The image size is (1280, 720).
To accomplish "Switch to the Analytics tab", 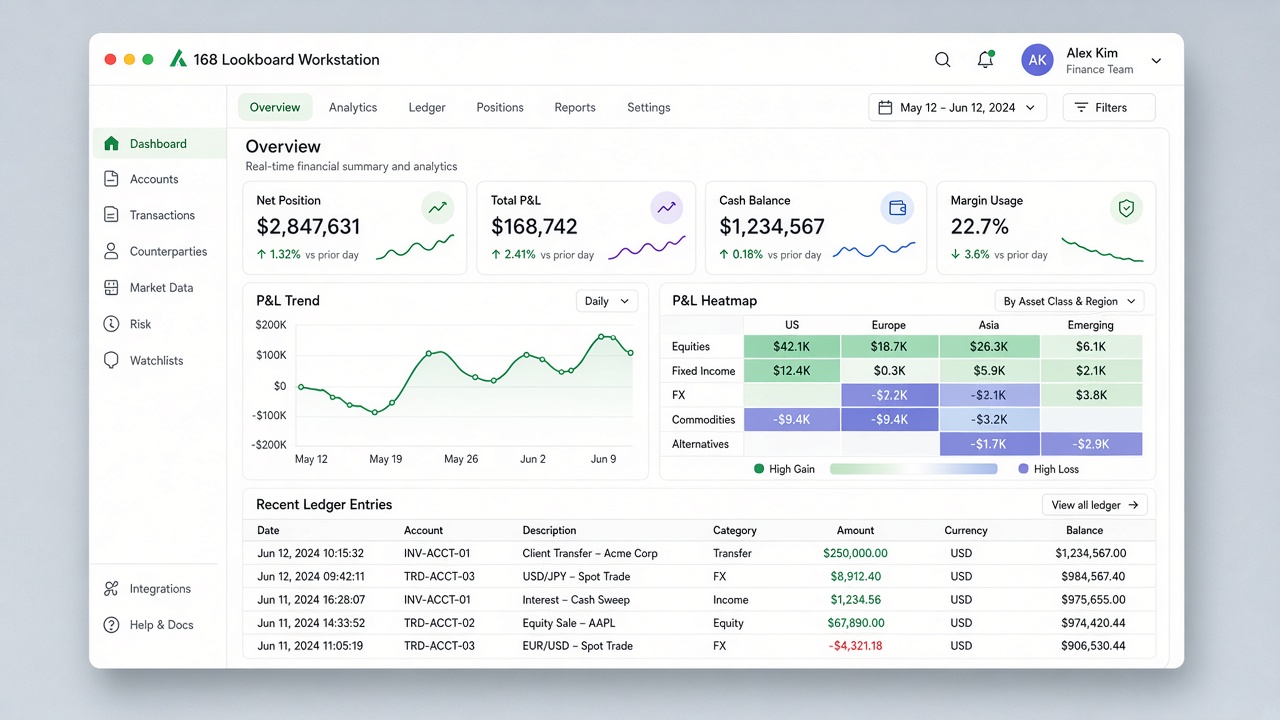I will point(353,107).
